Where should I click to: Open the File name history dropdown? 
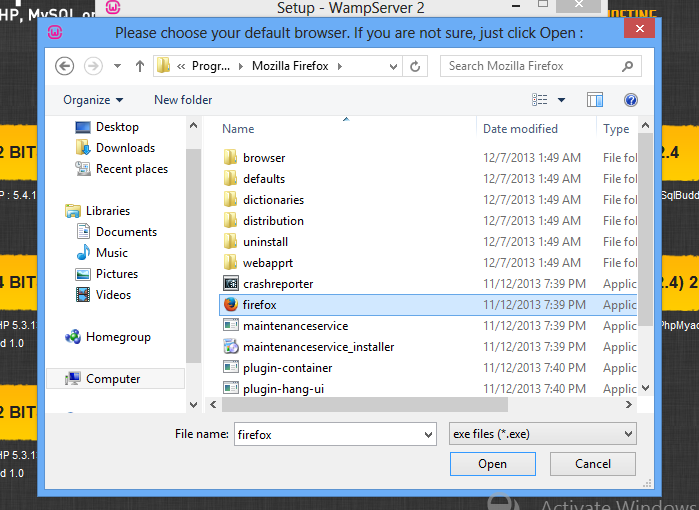(x=428, y=435)
